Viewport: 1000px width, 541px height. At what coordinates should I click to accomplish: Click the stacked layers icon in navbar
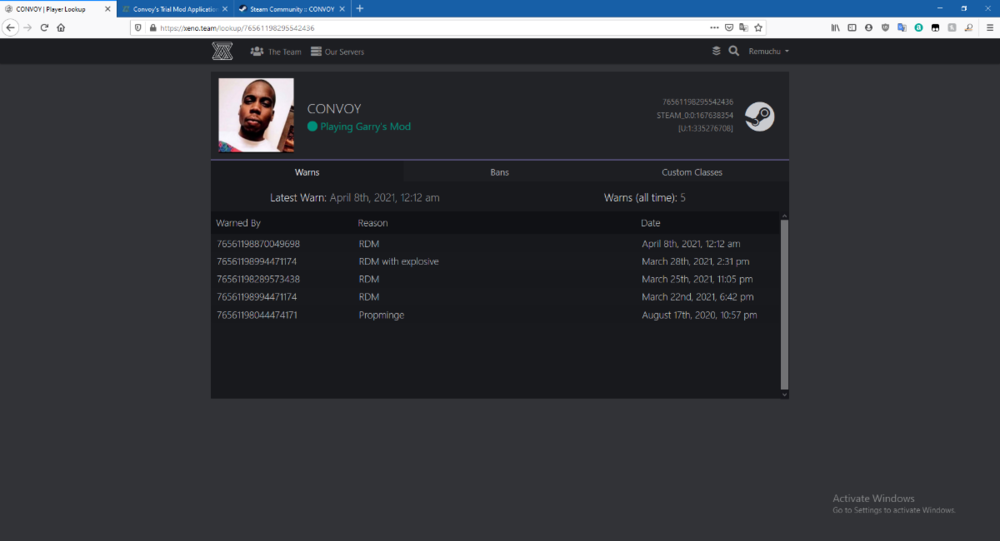point(716,51)
